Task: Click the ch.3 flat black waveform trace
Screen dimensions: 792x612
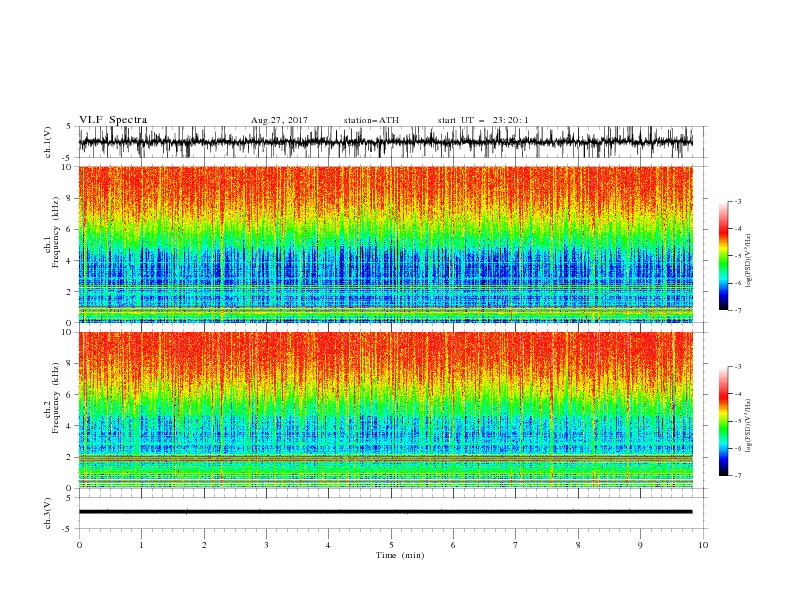Action: pos(385,512)
